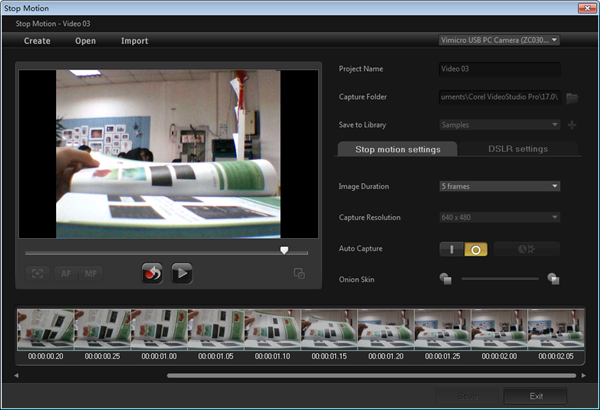The image size is (600, 410).
Task: Click the enlarge preview icon
Action: [x=298, y=274]
